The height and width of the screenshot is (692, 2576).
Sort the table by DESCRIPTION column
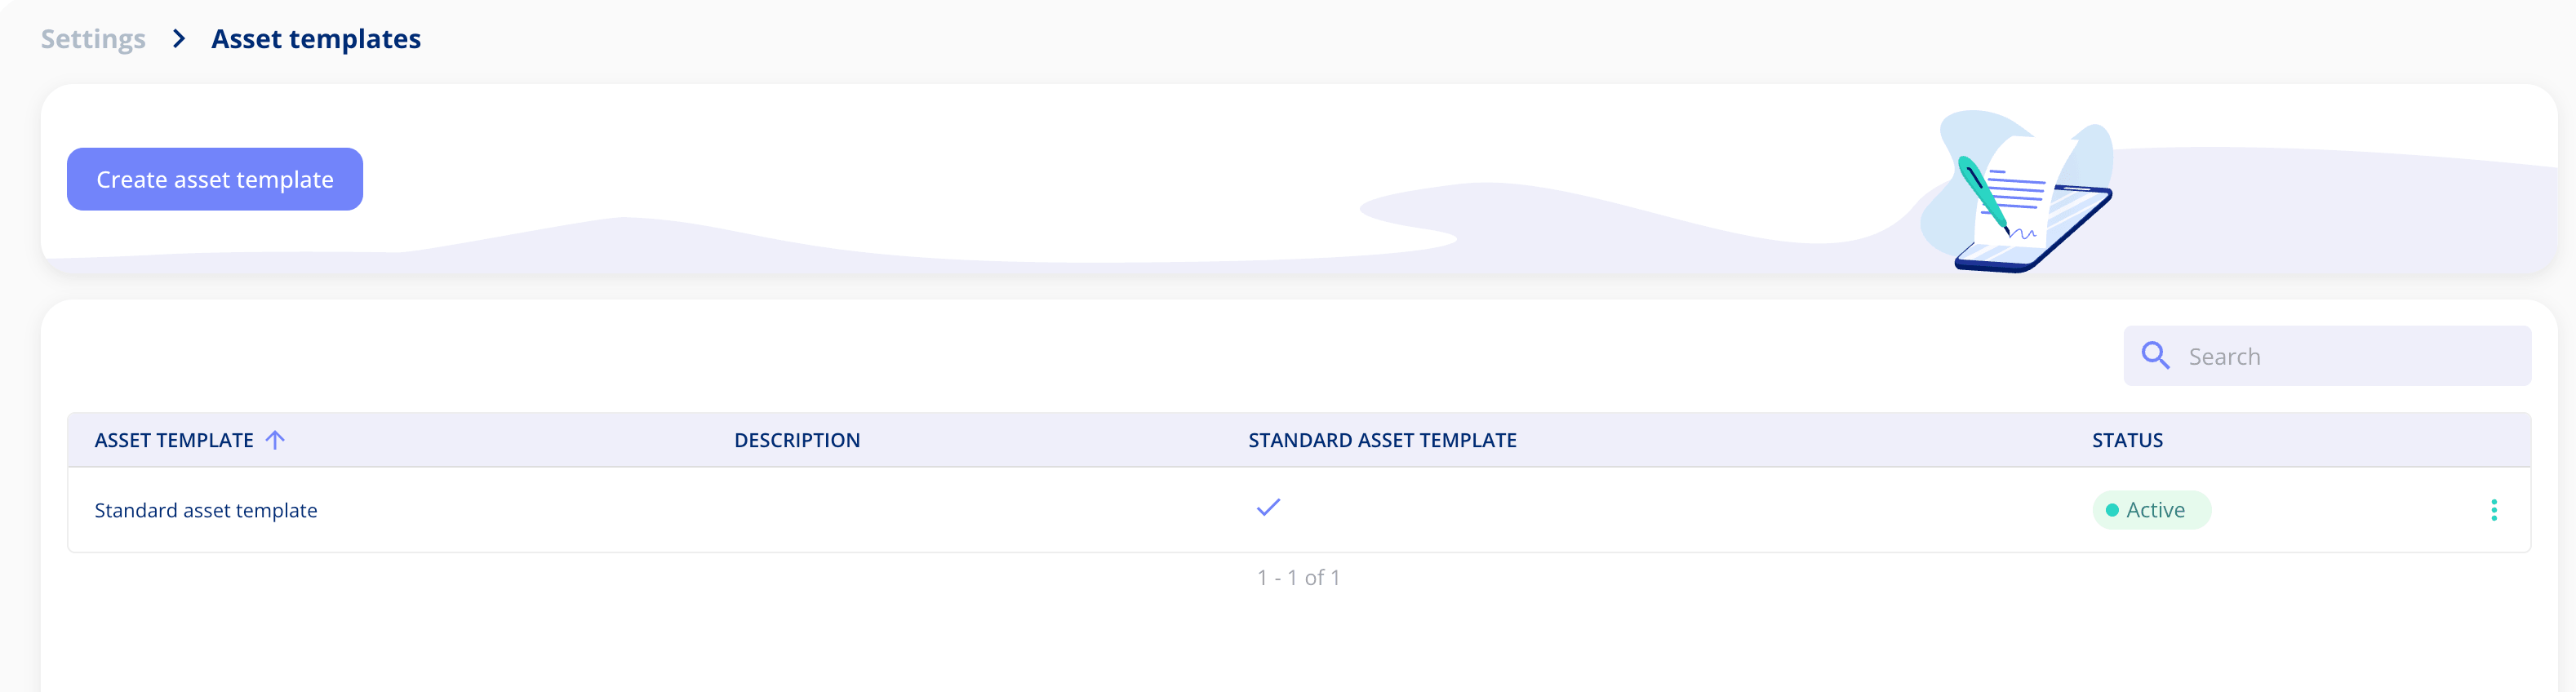(797, 439)
